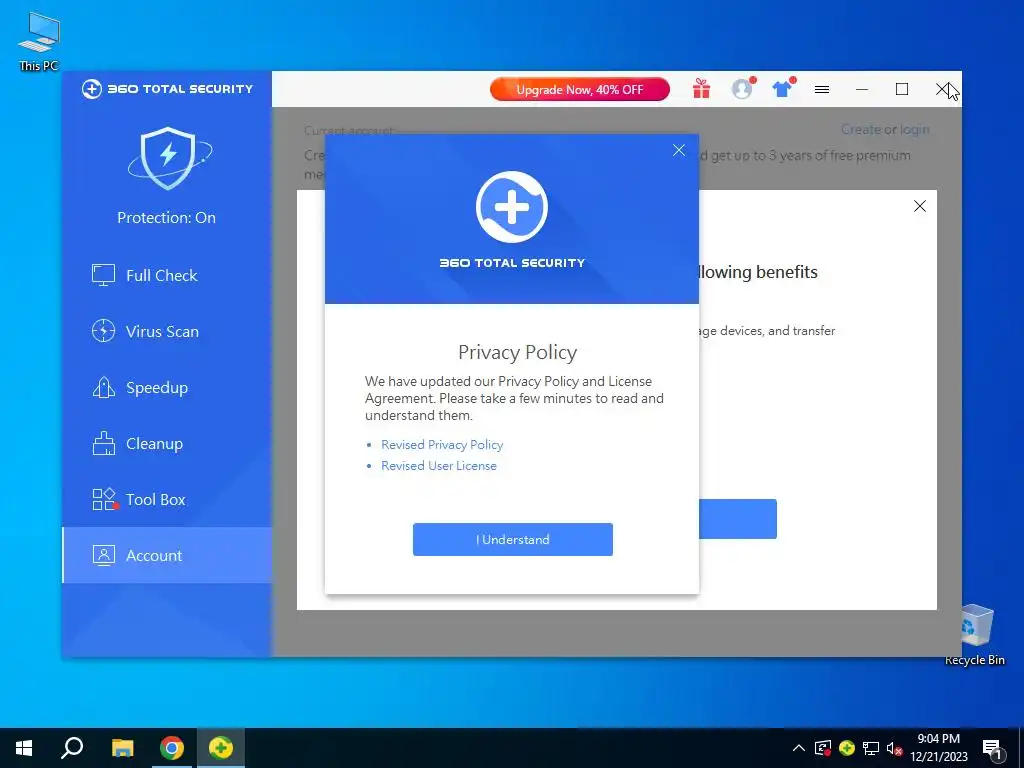1024x768 pixels.
Task: Click the blue button behind the dialog
Action: [x=737, y=519]
